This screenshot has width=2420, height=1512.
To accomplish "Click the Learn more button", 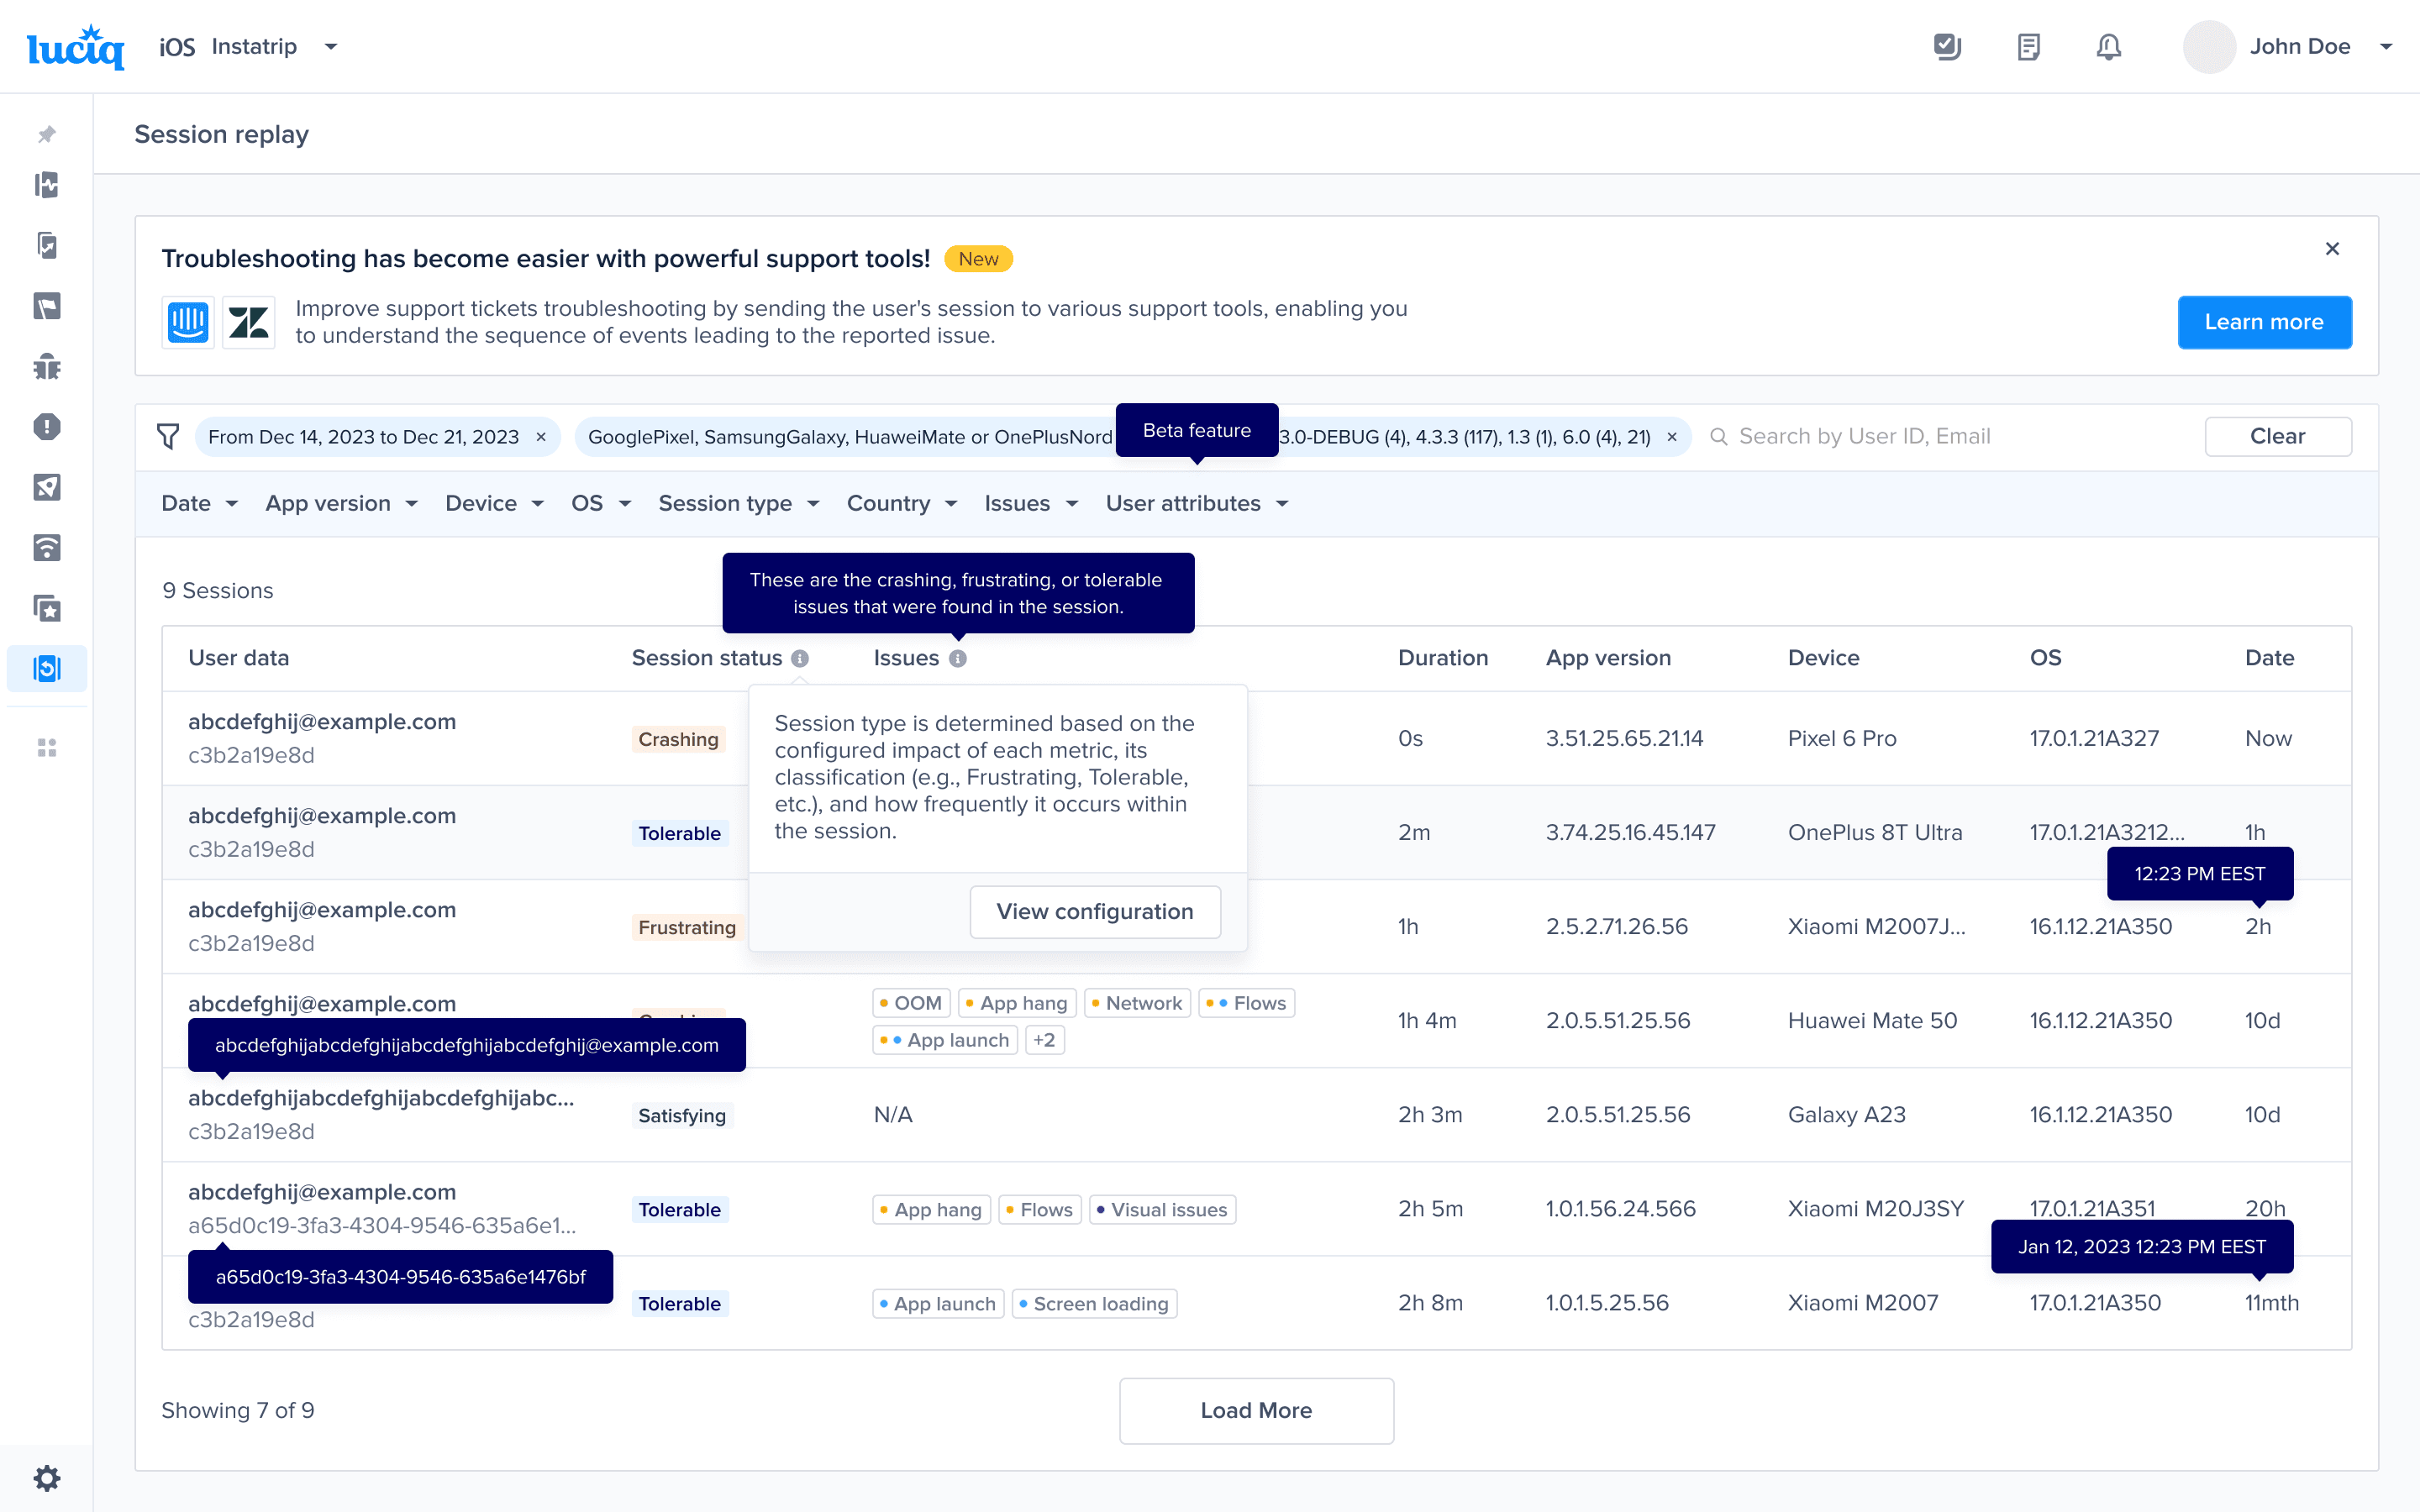I will pyautogui.click(x=2264, y=322).
